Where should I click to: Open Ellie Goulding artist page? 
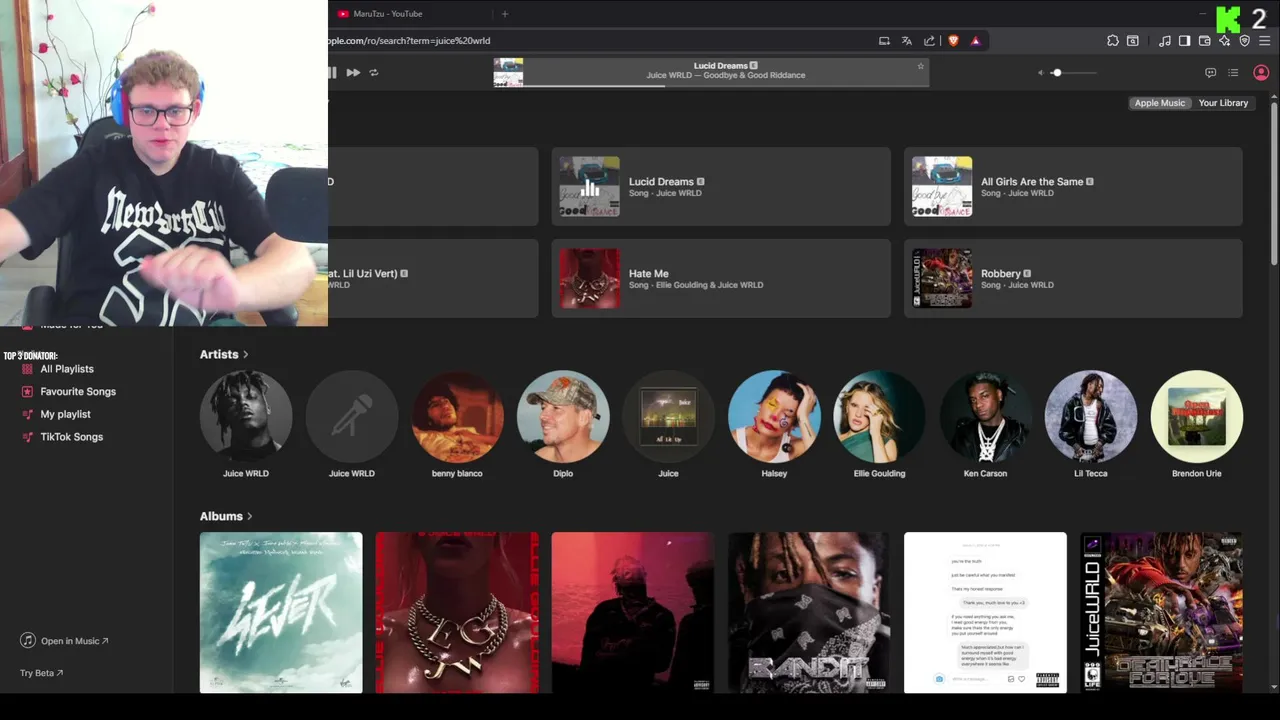879,417
